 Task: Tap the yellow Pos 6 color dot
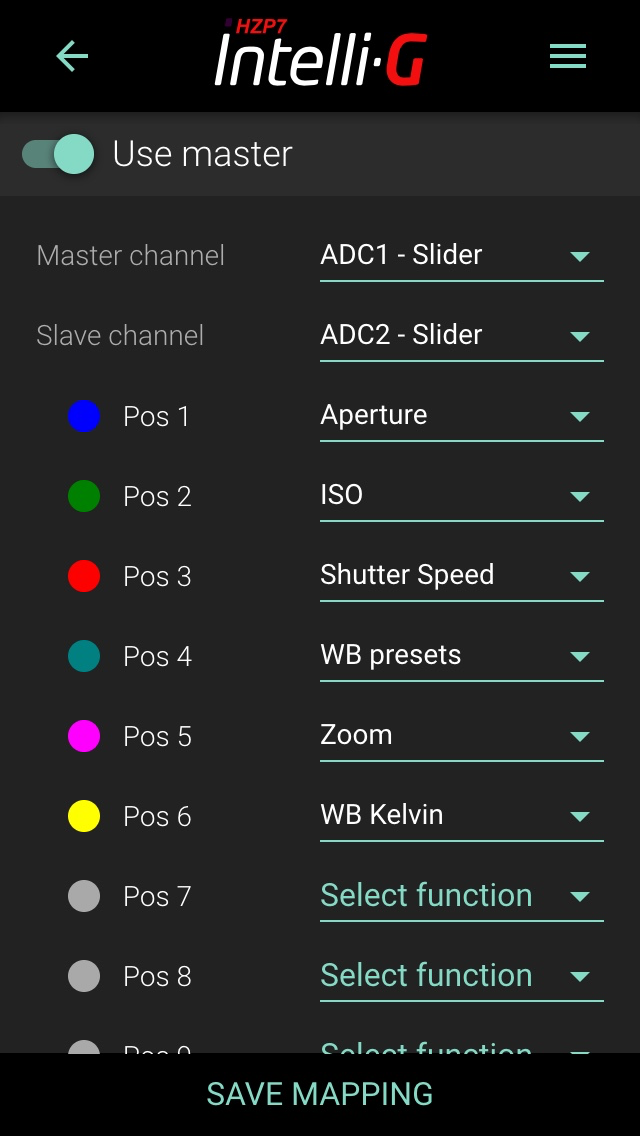(x=84, y=816)
